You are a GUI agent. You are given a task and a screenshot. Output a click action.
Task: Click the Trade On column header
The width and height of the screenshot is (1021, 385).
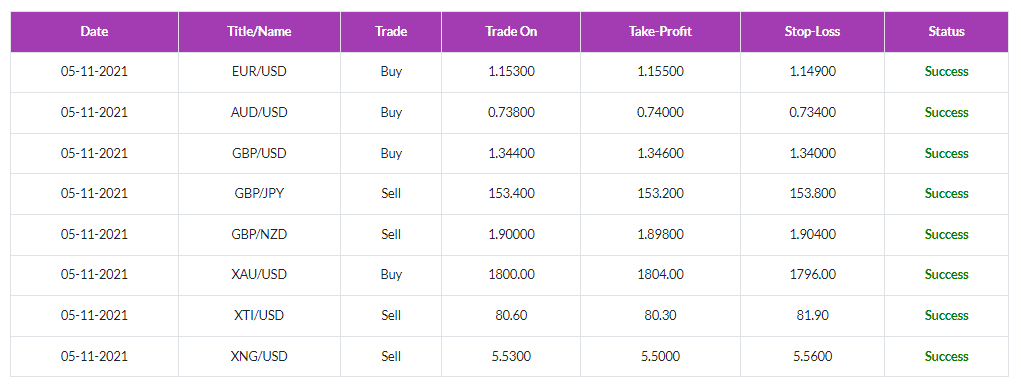[x=511, y=31]
